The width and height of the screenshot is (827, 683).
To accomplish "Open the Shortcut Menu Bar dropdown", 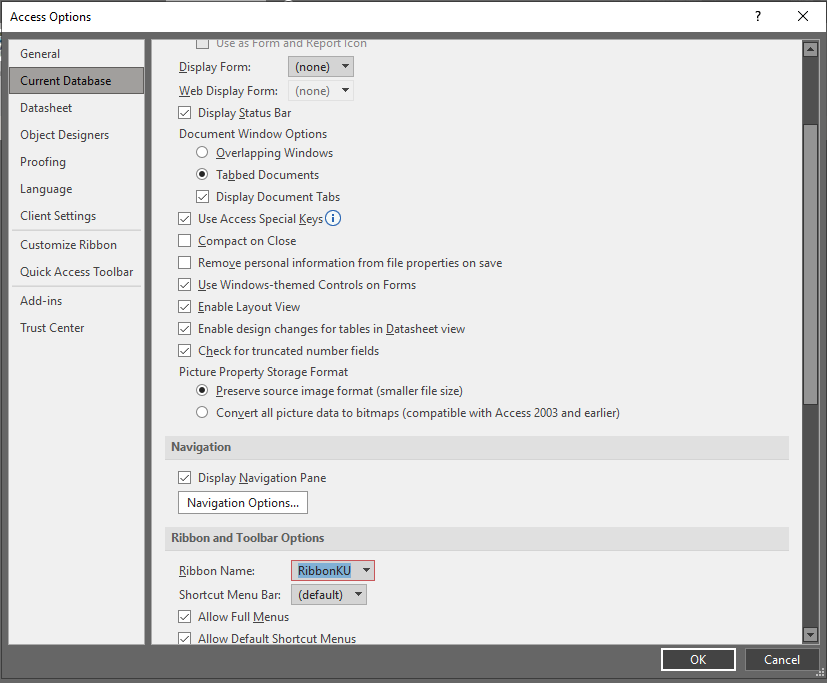I will [x=329, y=594].
